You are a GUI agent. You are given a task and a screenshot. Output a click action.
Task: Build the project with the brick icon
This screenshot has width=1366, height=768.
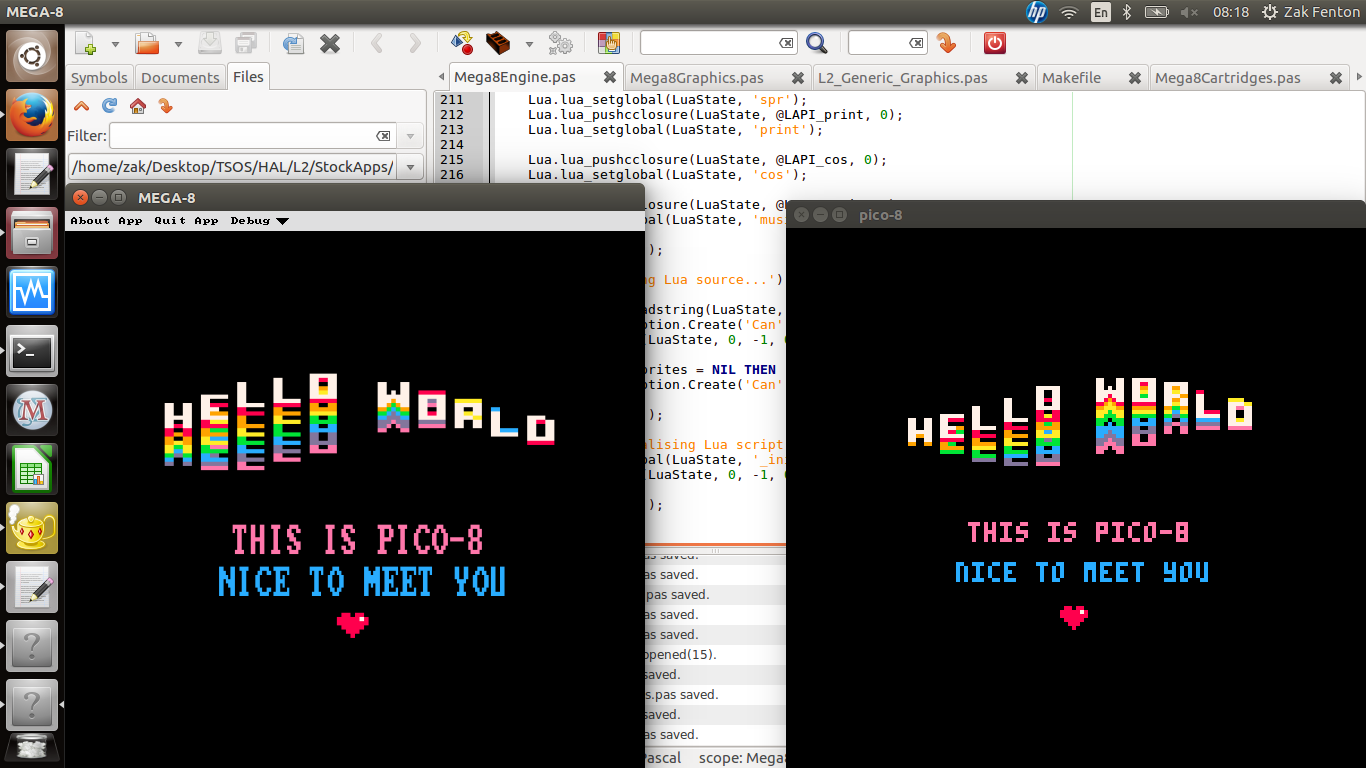point(498,43)
